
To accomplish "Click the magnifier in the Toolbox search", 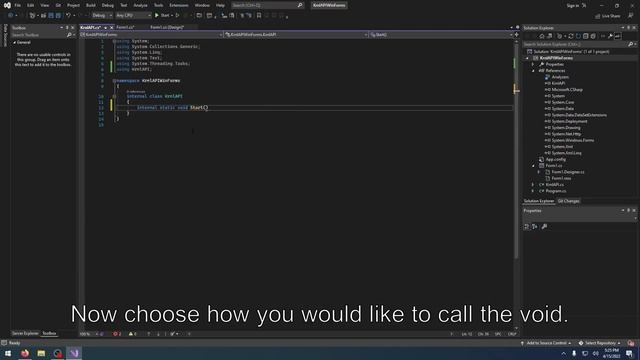I will point(69,35).
